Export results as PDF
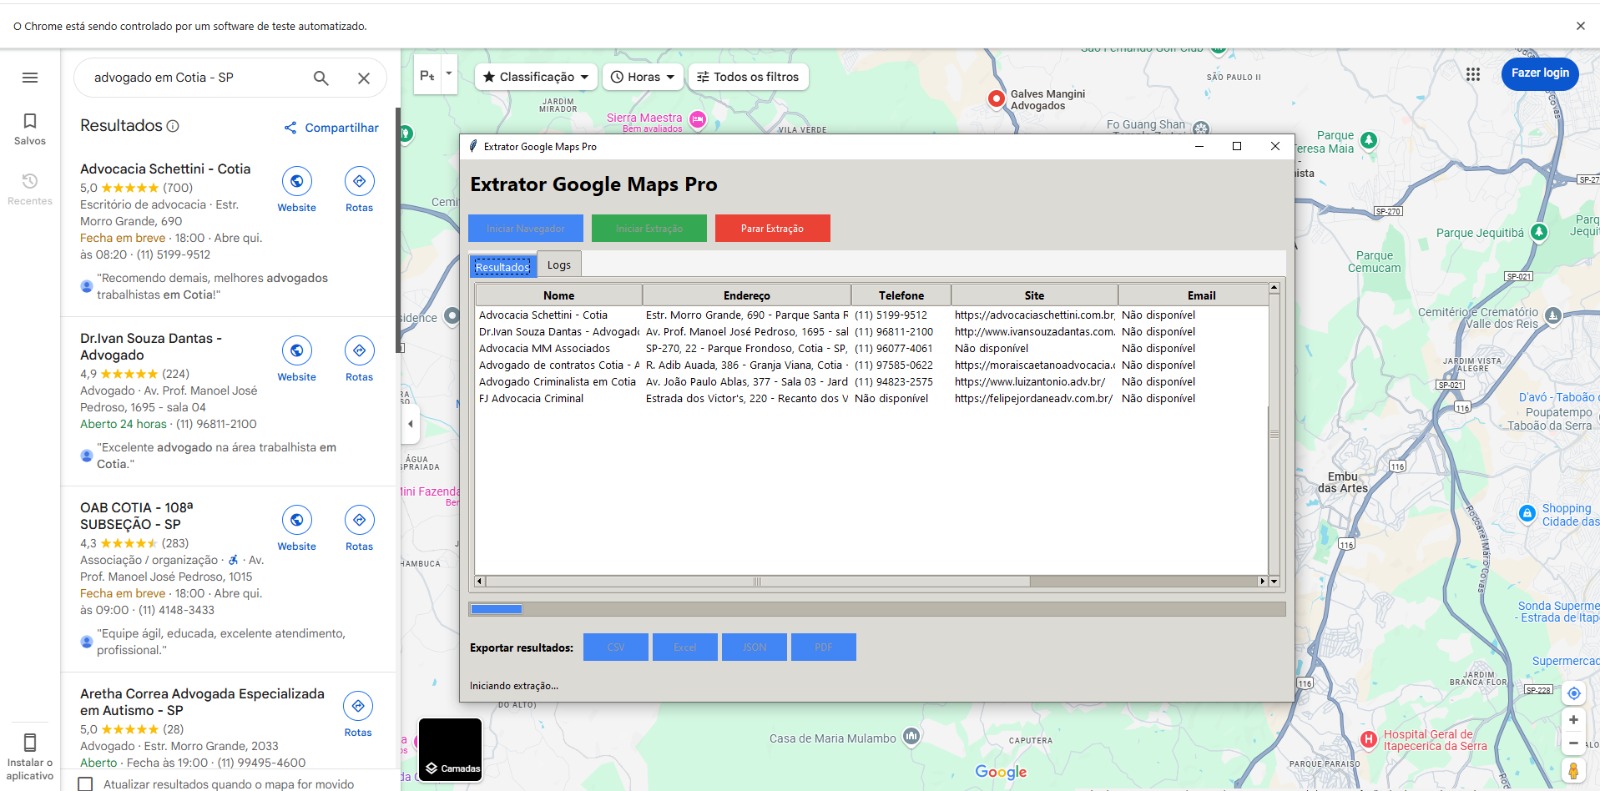This screenshot has height=791, width=1600. (x=823, y=647)
